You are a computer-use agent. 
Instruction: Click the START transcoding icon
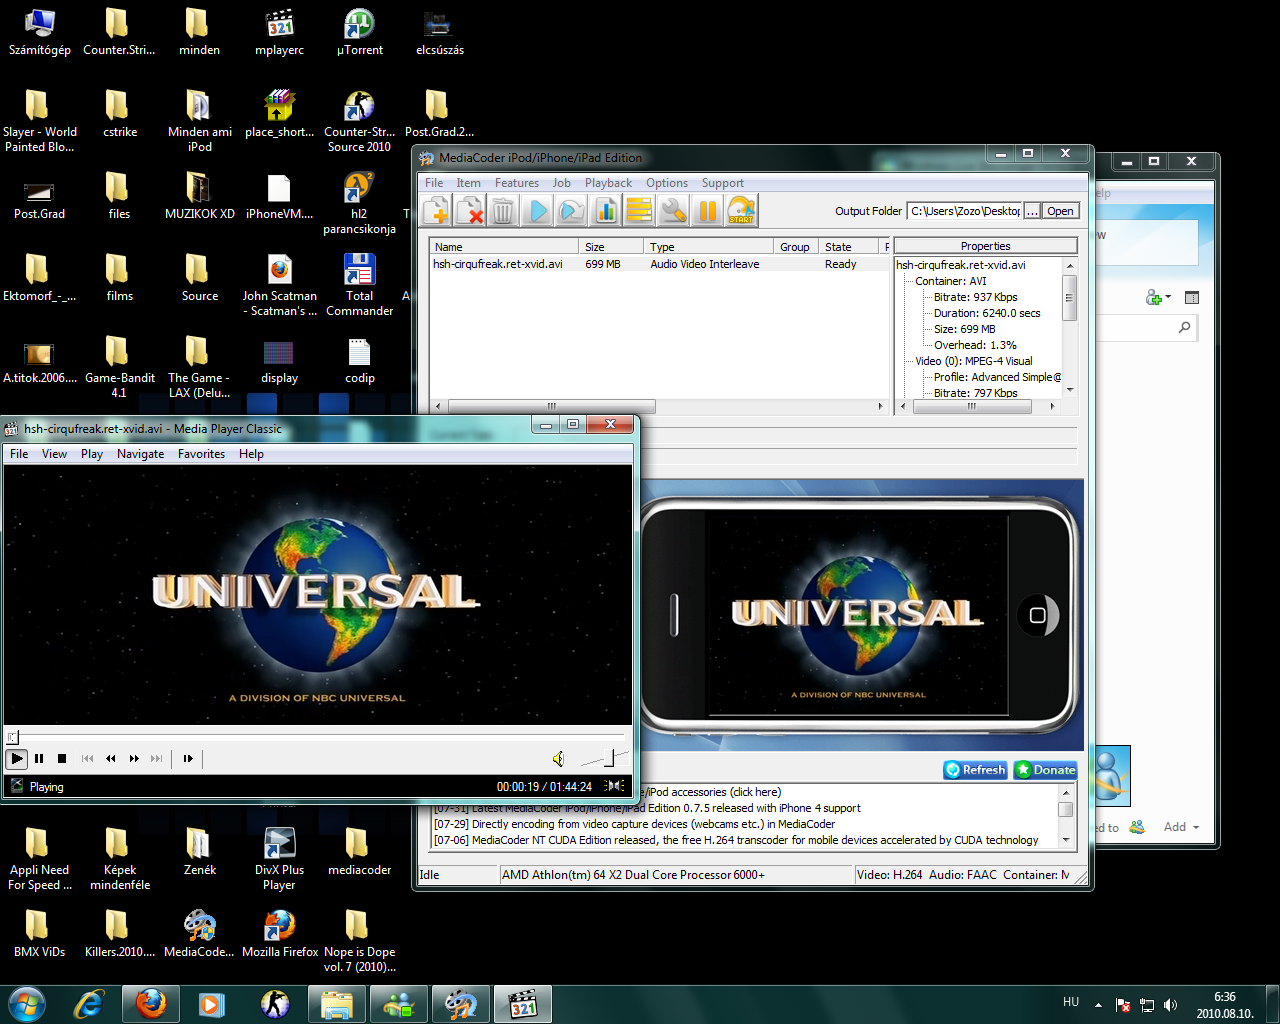(x=742, y=210)
